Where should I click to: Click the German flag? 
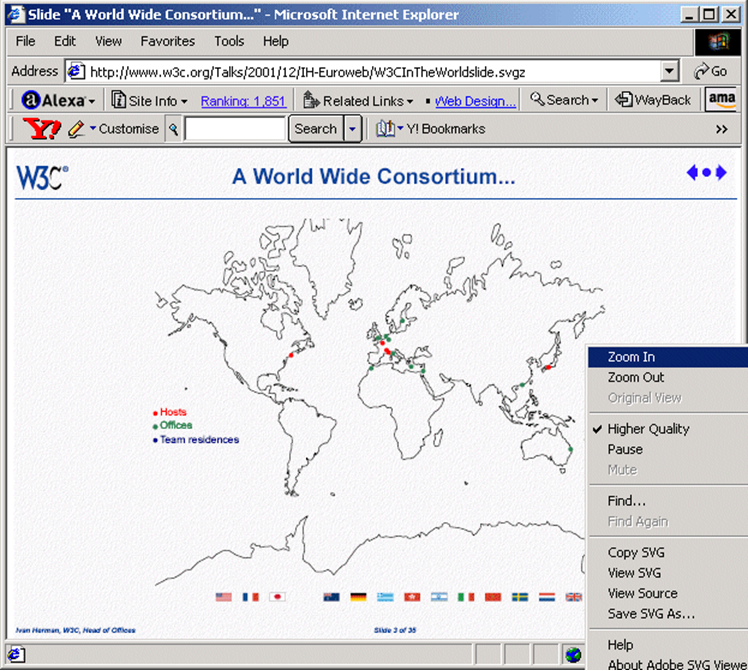coord(358,597)
